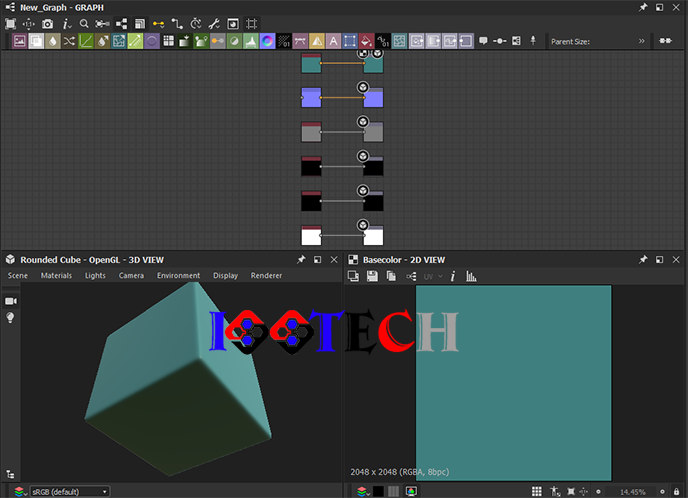688x498 pixels.
Task: Open the wrench tools dropdown
Action: coord(214,24)
